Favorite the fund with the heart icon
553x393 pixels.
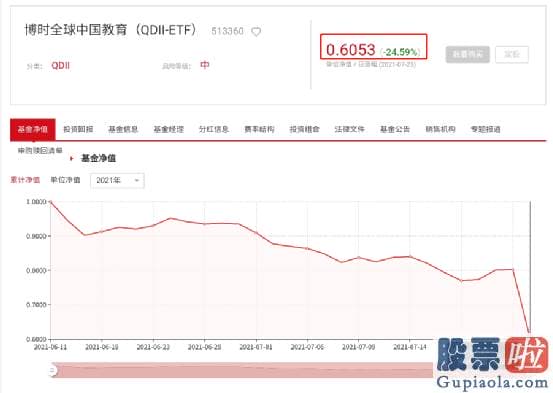coord(256,32)
